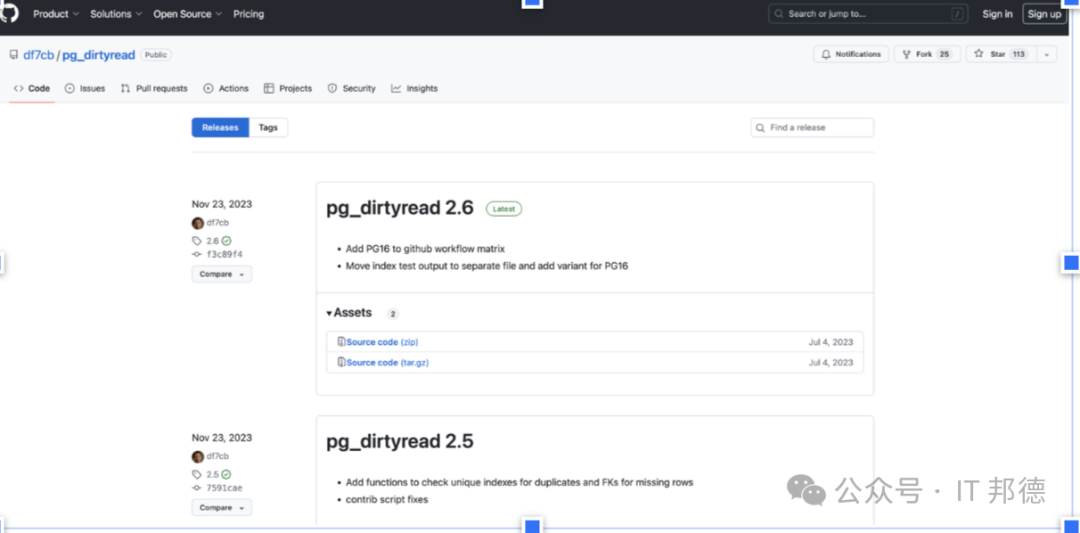Open the 2.5 tag link
The width and height of the screenshot is (1080, 533).
(x=212, y=474)
